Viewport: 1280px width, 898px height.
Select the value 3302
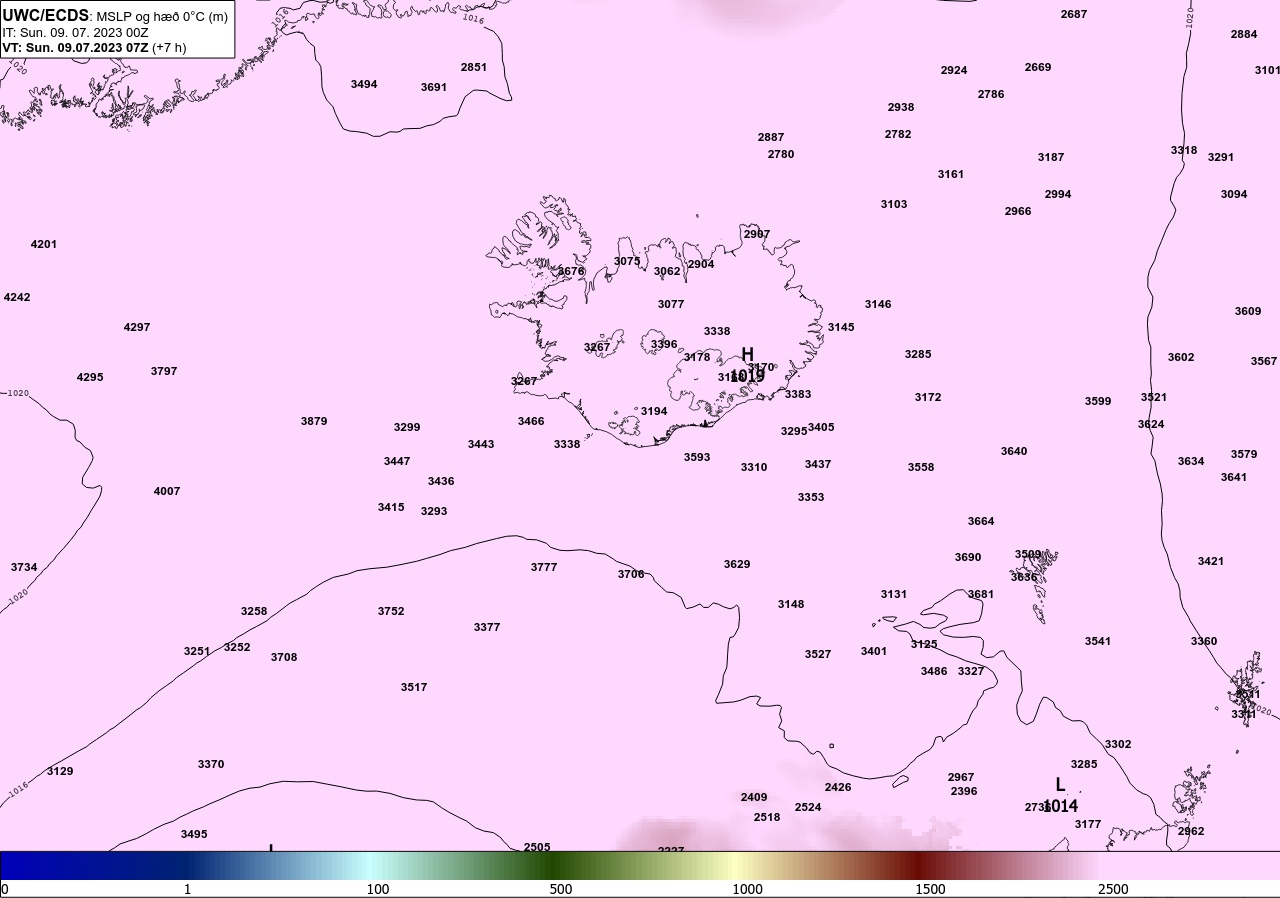pos(1118,744)
